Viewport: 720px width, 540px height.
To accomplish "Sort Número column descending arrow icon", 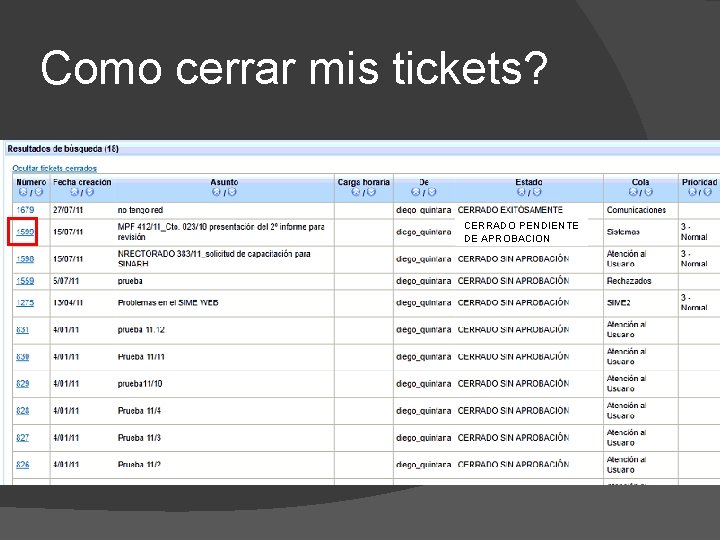I will (x=39, y=192).
